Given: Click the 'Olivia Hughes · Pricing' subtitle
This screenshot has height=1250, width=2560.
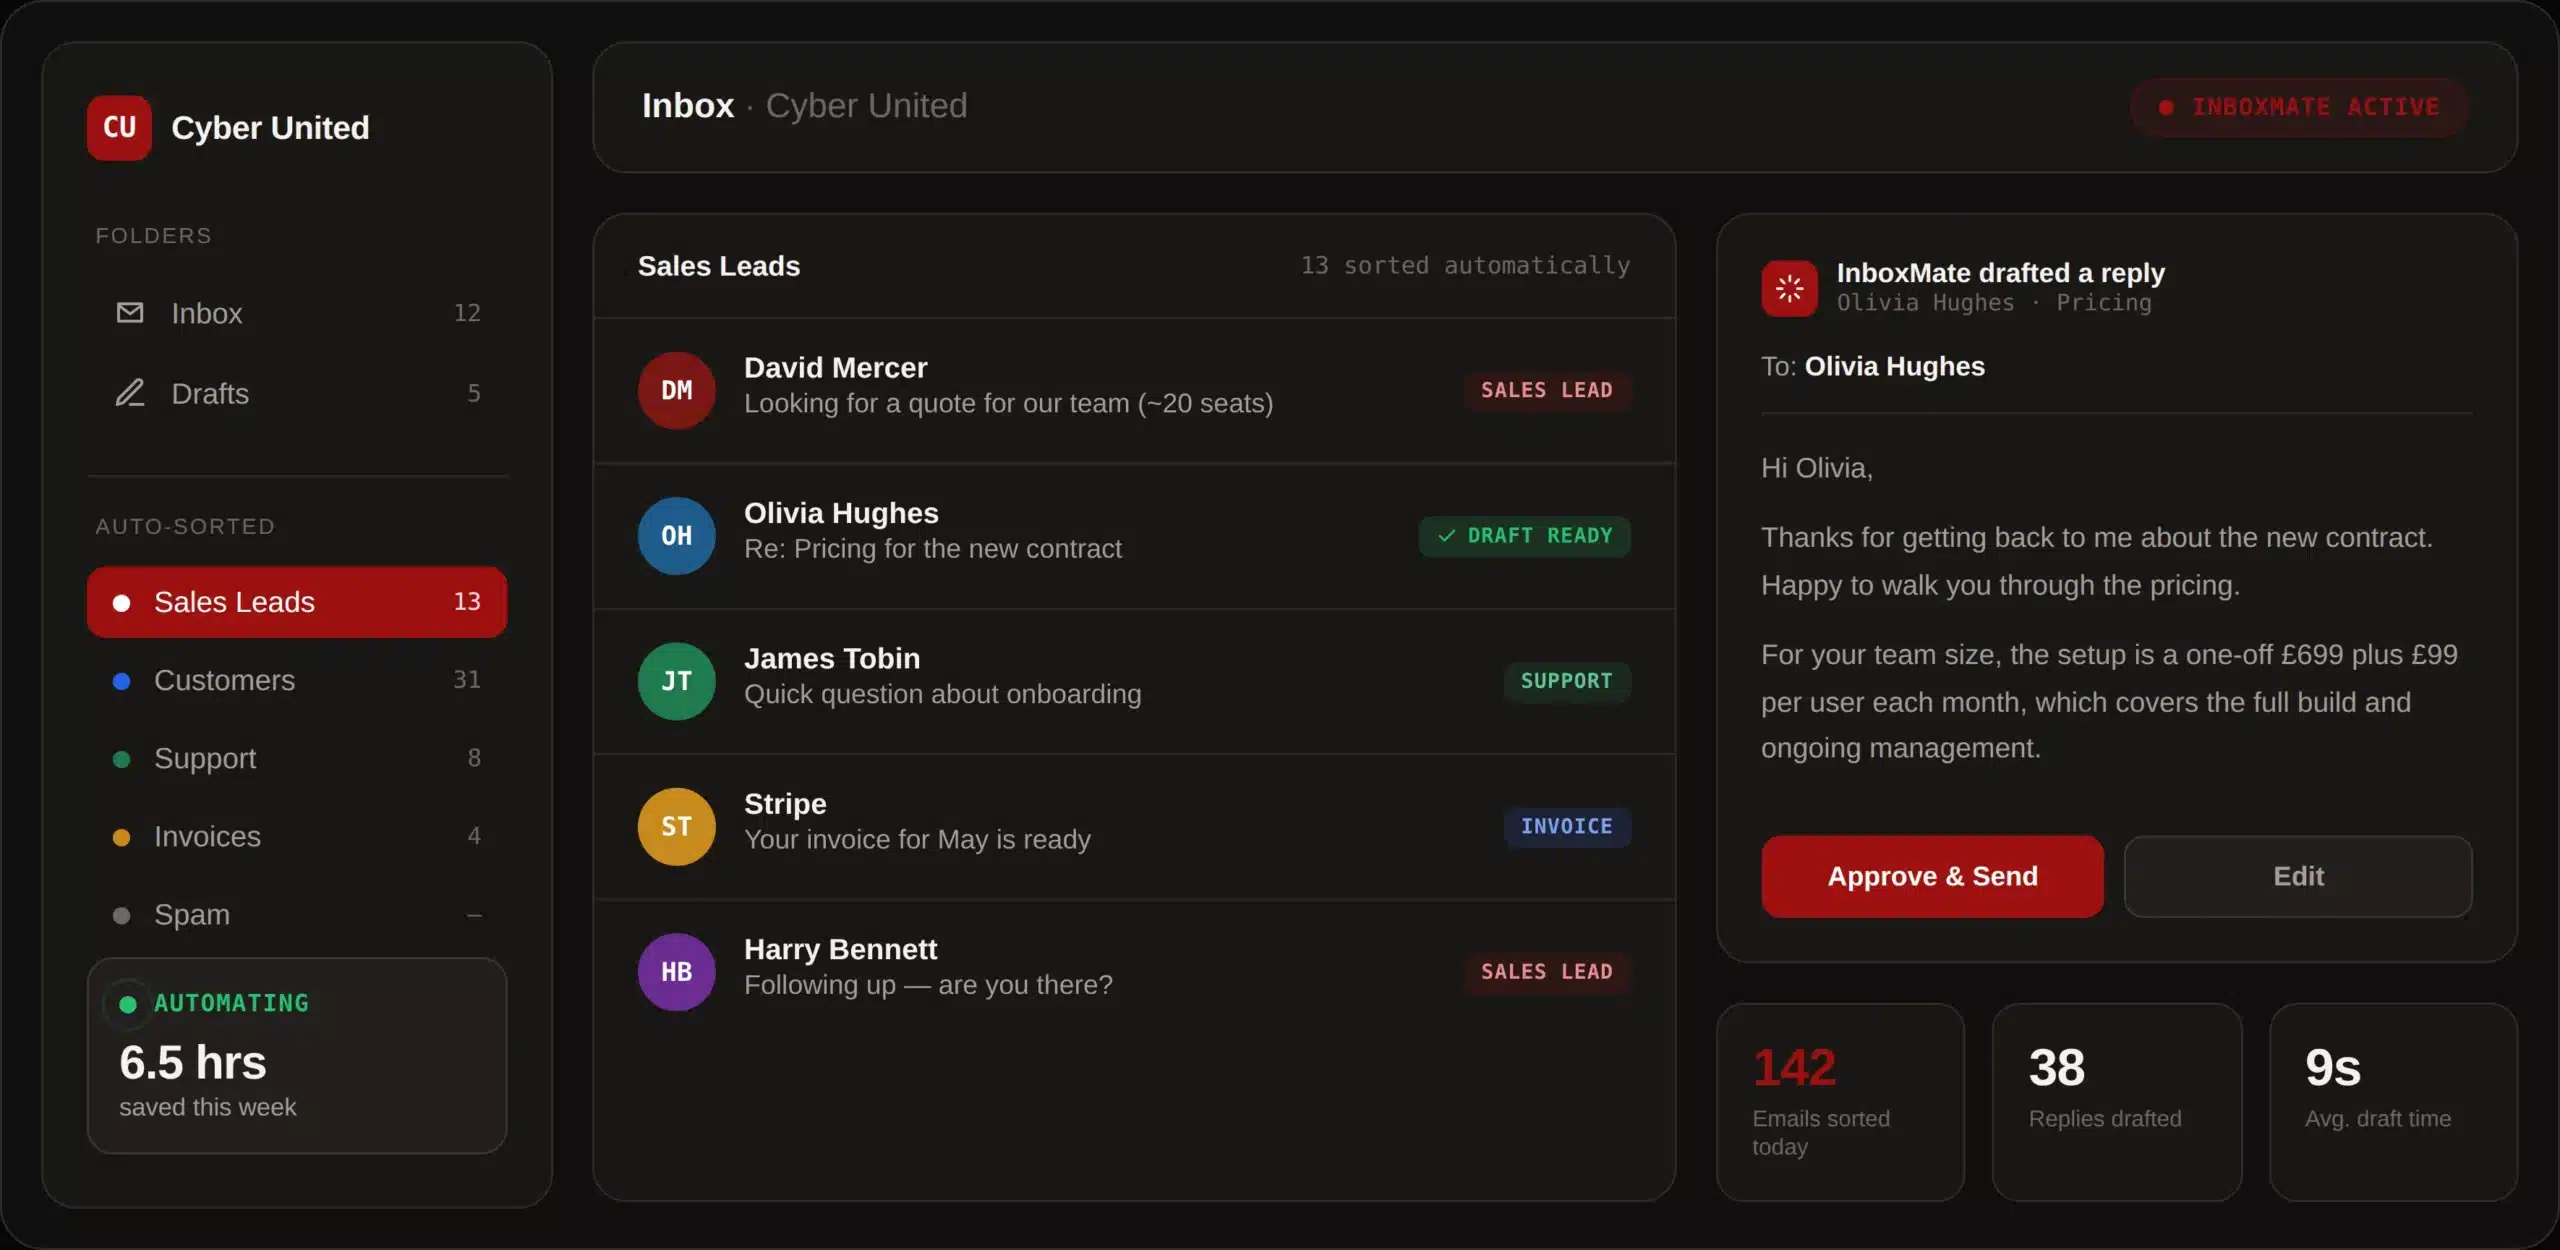Looking at the screenshot, I should pyautogui.click(x=1994, y=303).
